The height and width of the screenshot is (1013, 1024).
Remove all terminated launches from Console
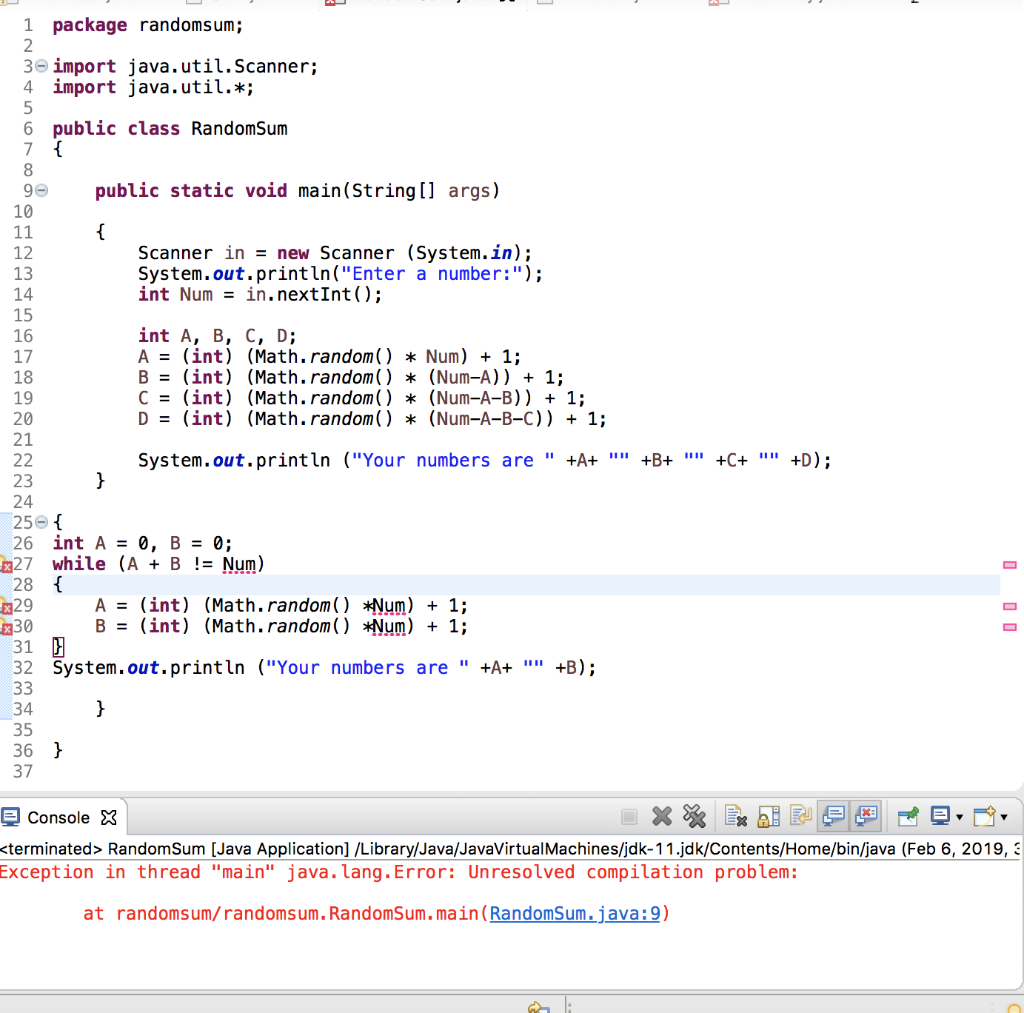point(697,816)
